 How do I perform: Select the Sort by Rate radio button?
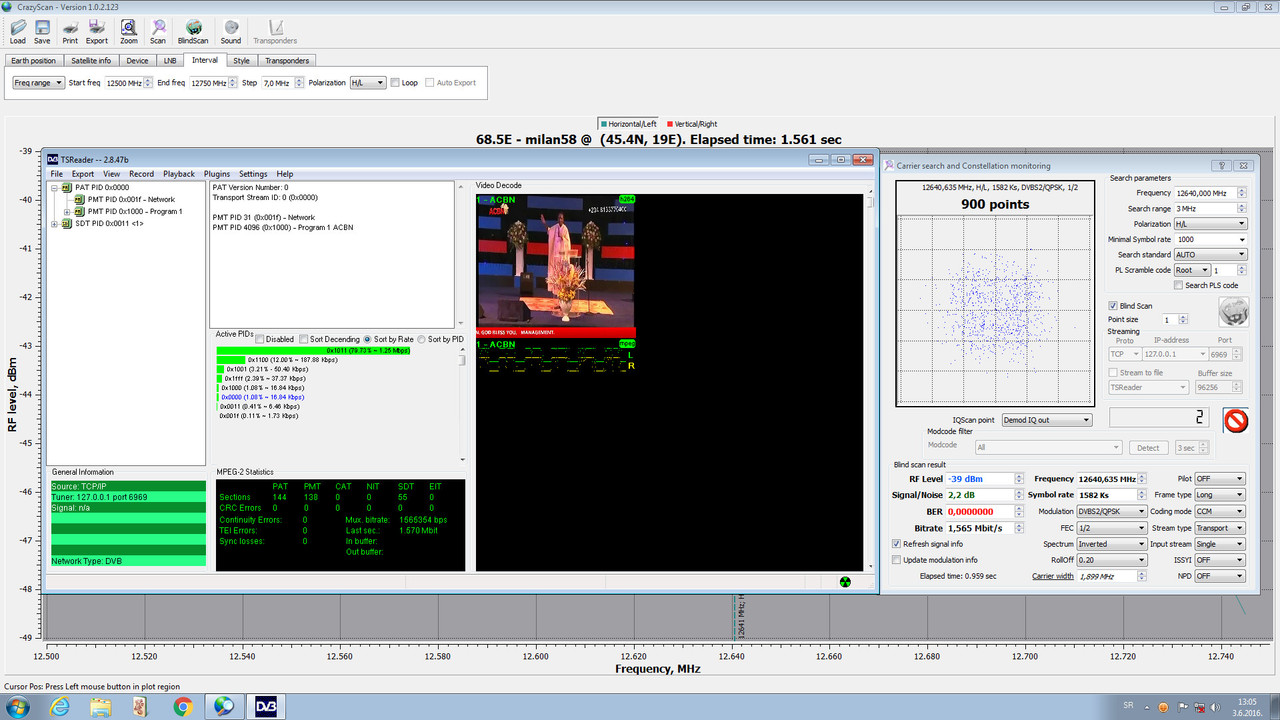[x=368, y=339]
